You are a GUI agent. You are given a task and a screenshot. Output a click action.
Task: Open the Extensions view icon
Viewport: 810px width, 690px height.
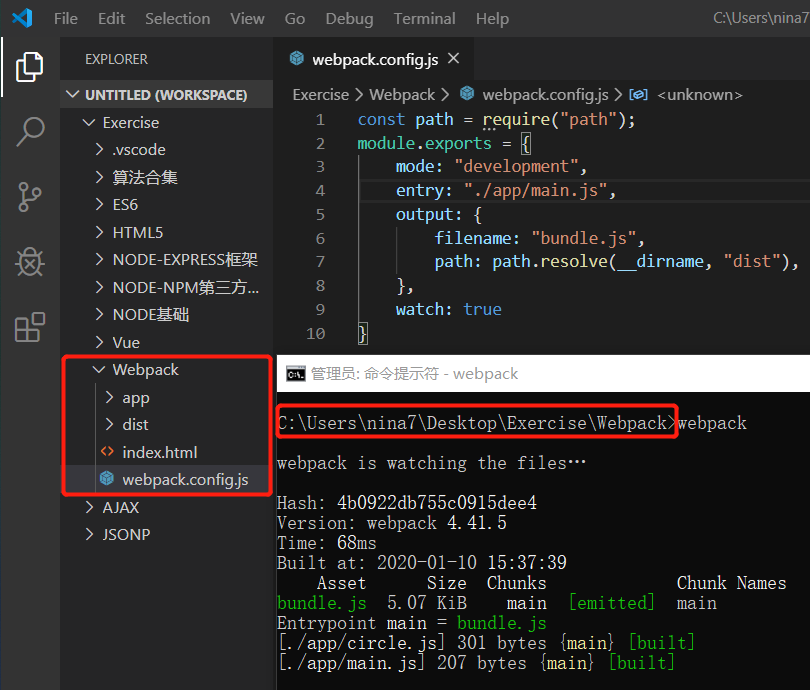(30, 327)
